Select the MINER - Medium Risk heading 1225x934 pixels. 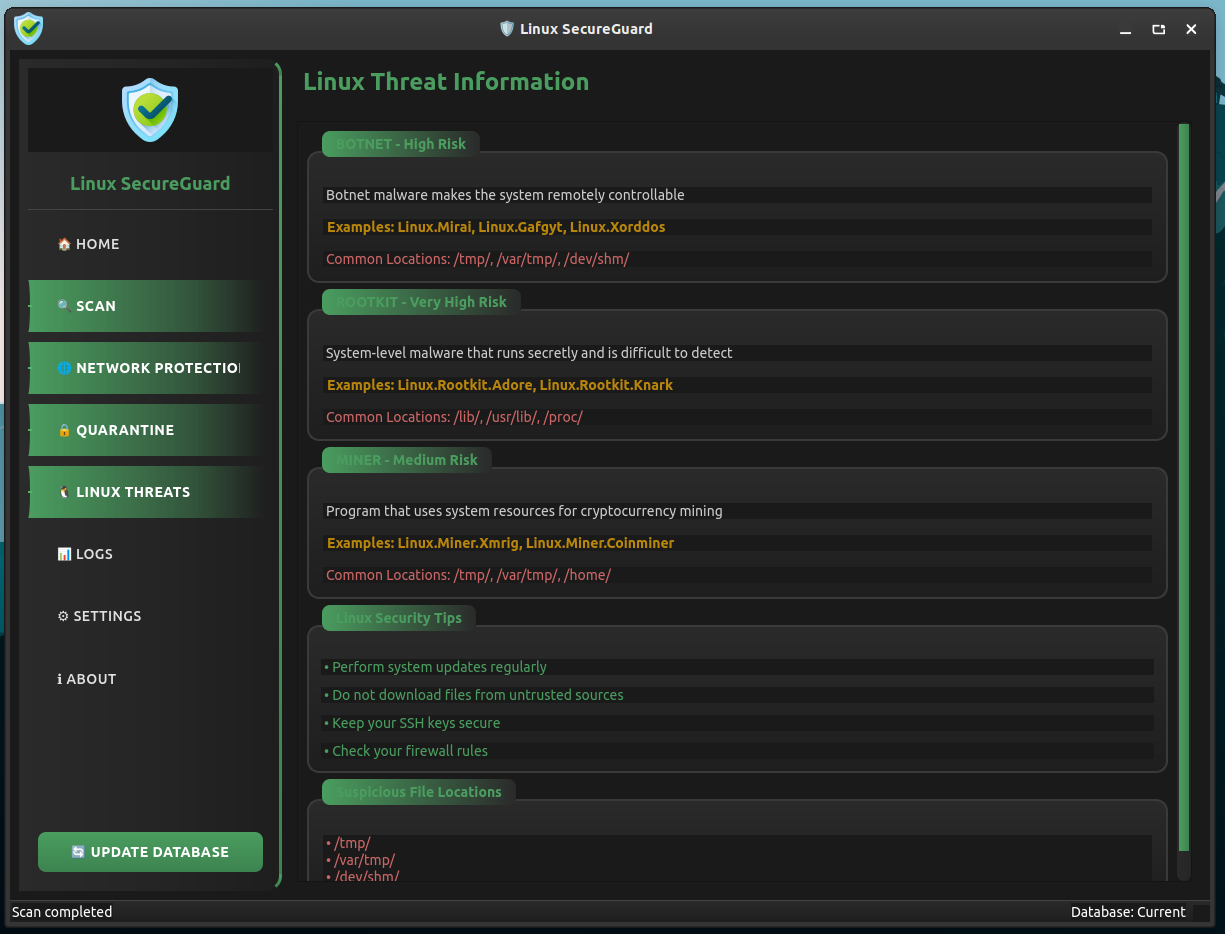[406, 460]
